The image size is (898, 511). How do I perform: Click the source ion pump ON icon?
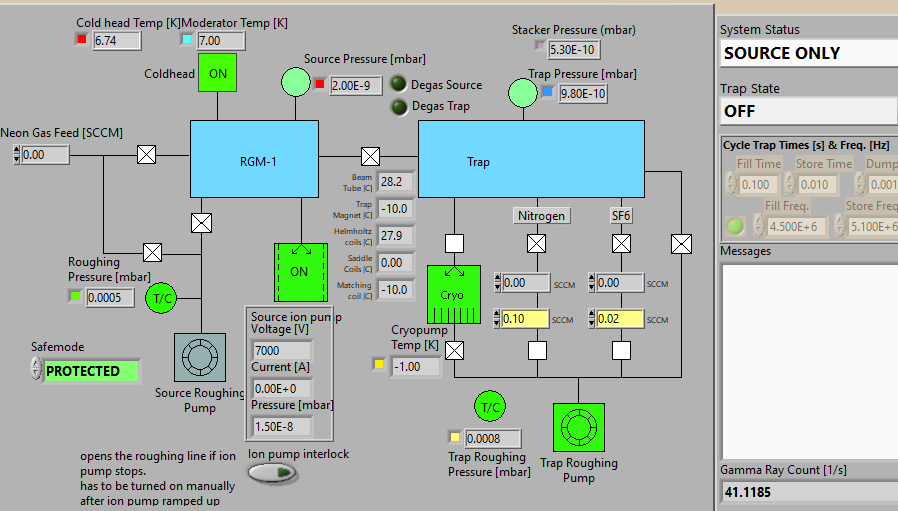click(301, 272)
